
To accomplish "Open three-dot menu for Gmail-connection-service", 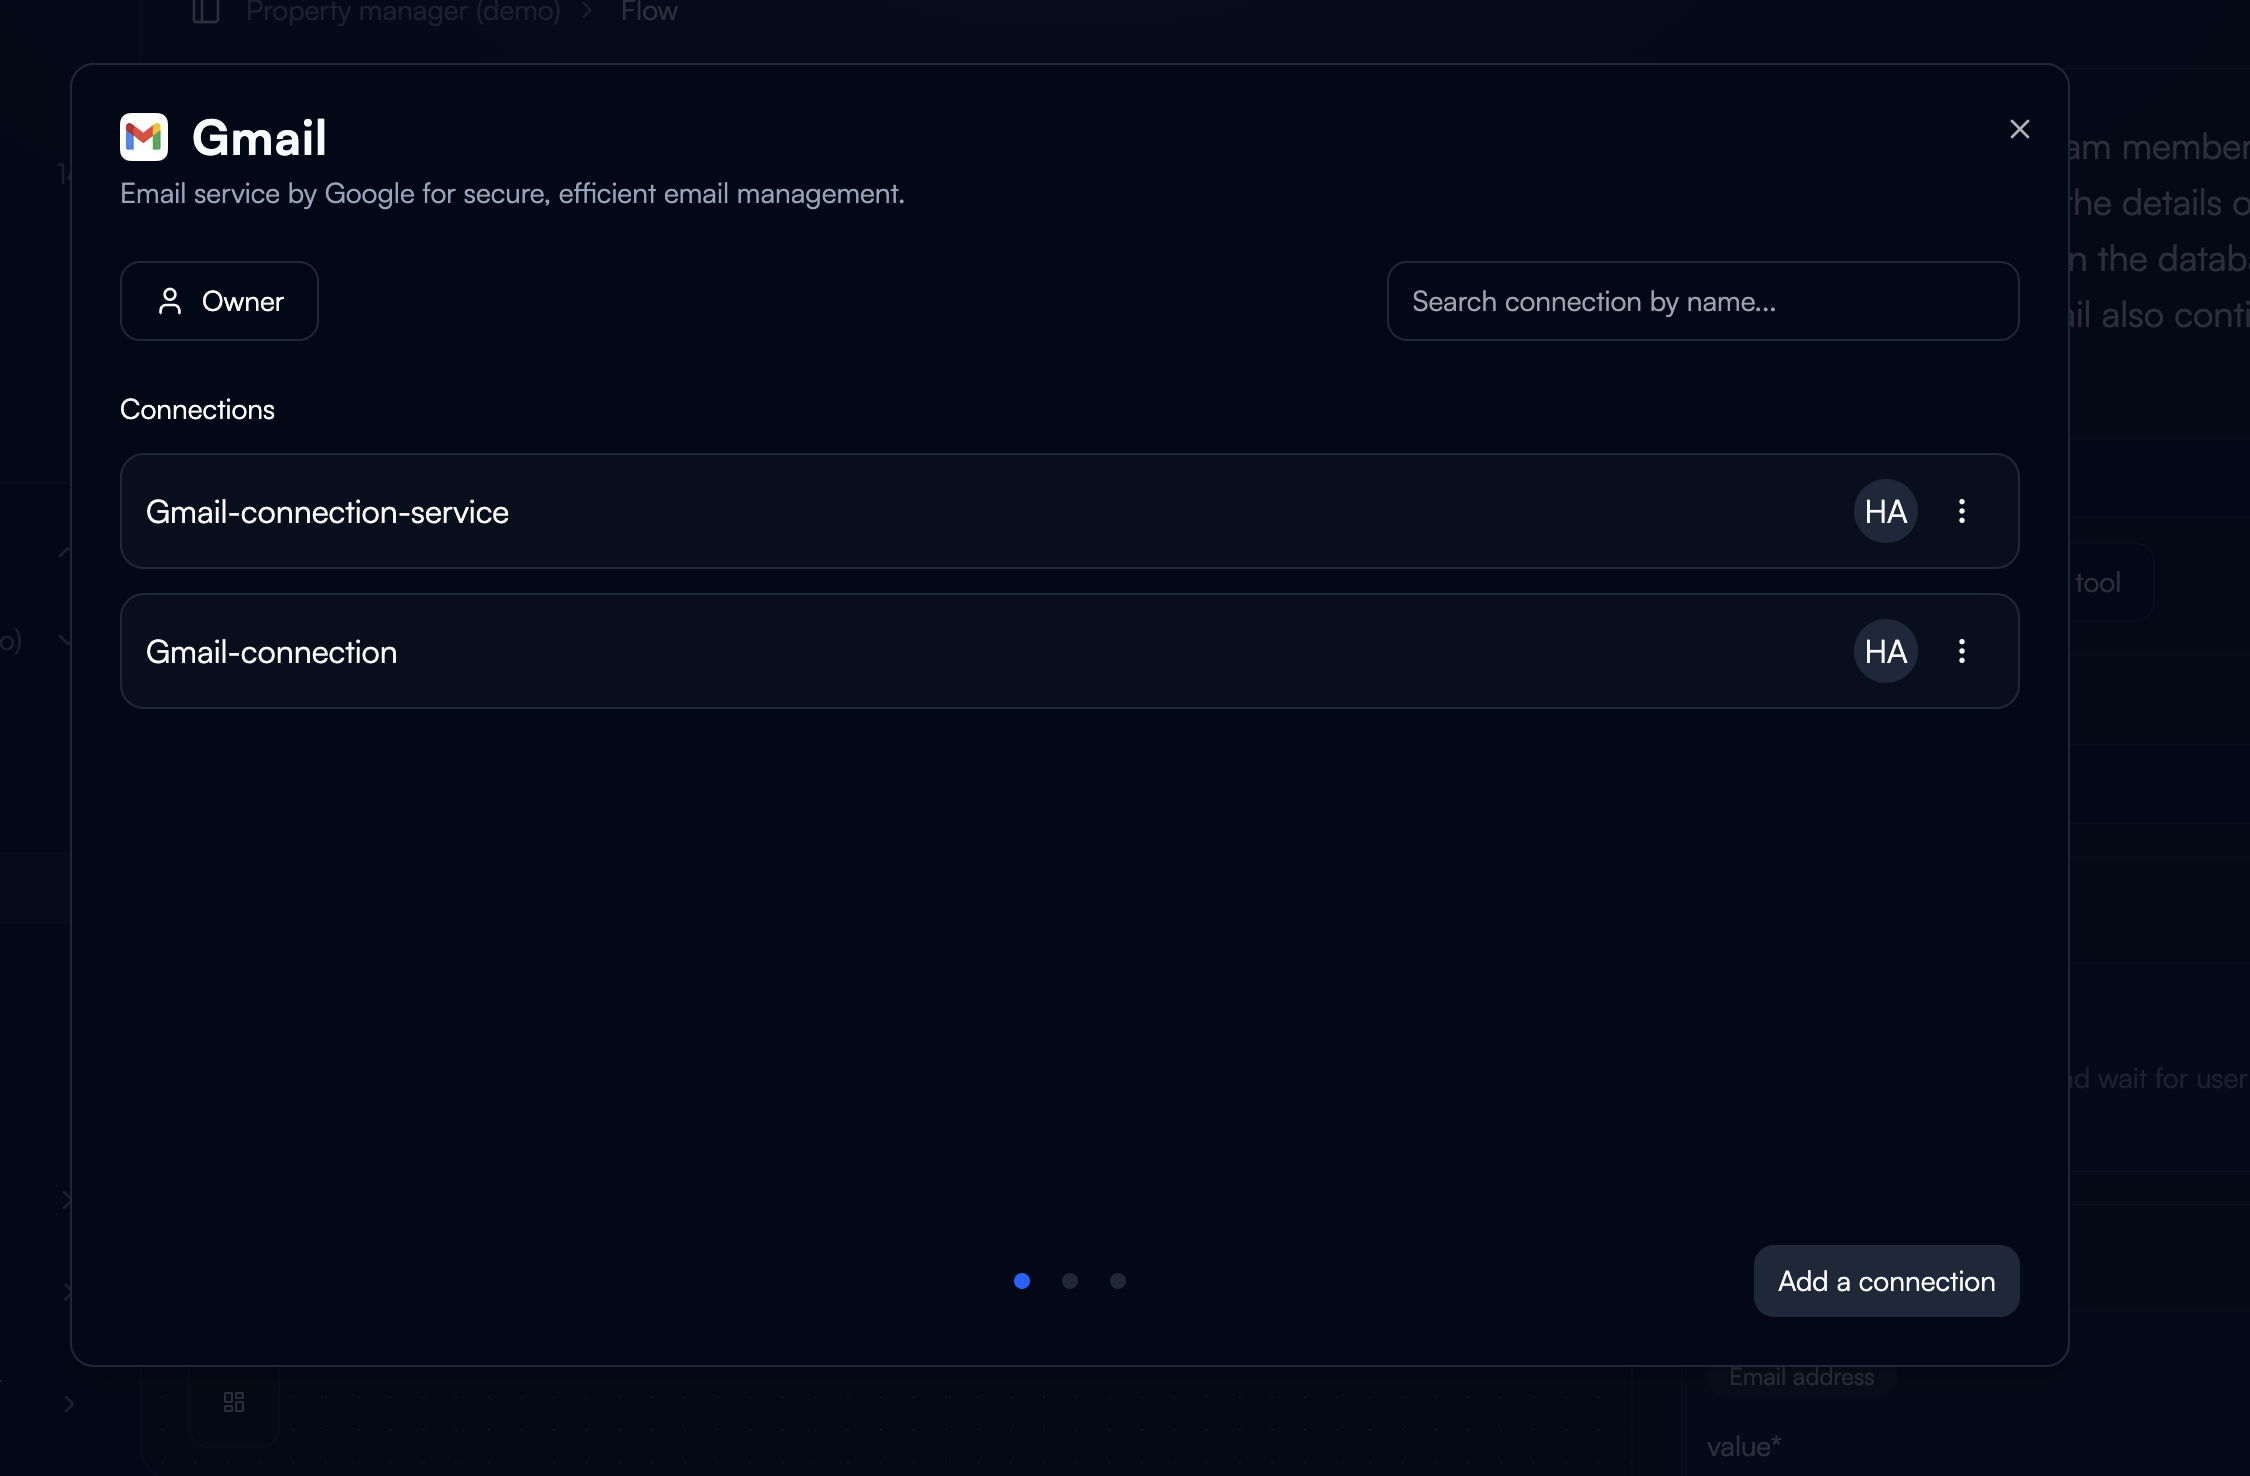I will (1961, 511).
